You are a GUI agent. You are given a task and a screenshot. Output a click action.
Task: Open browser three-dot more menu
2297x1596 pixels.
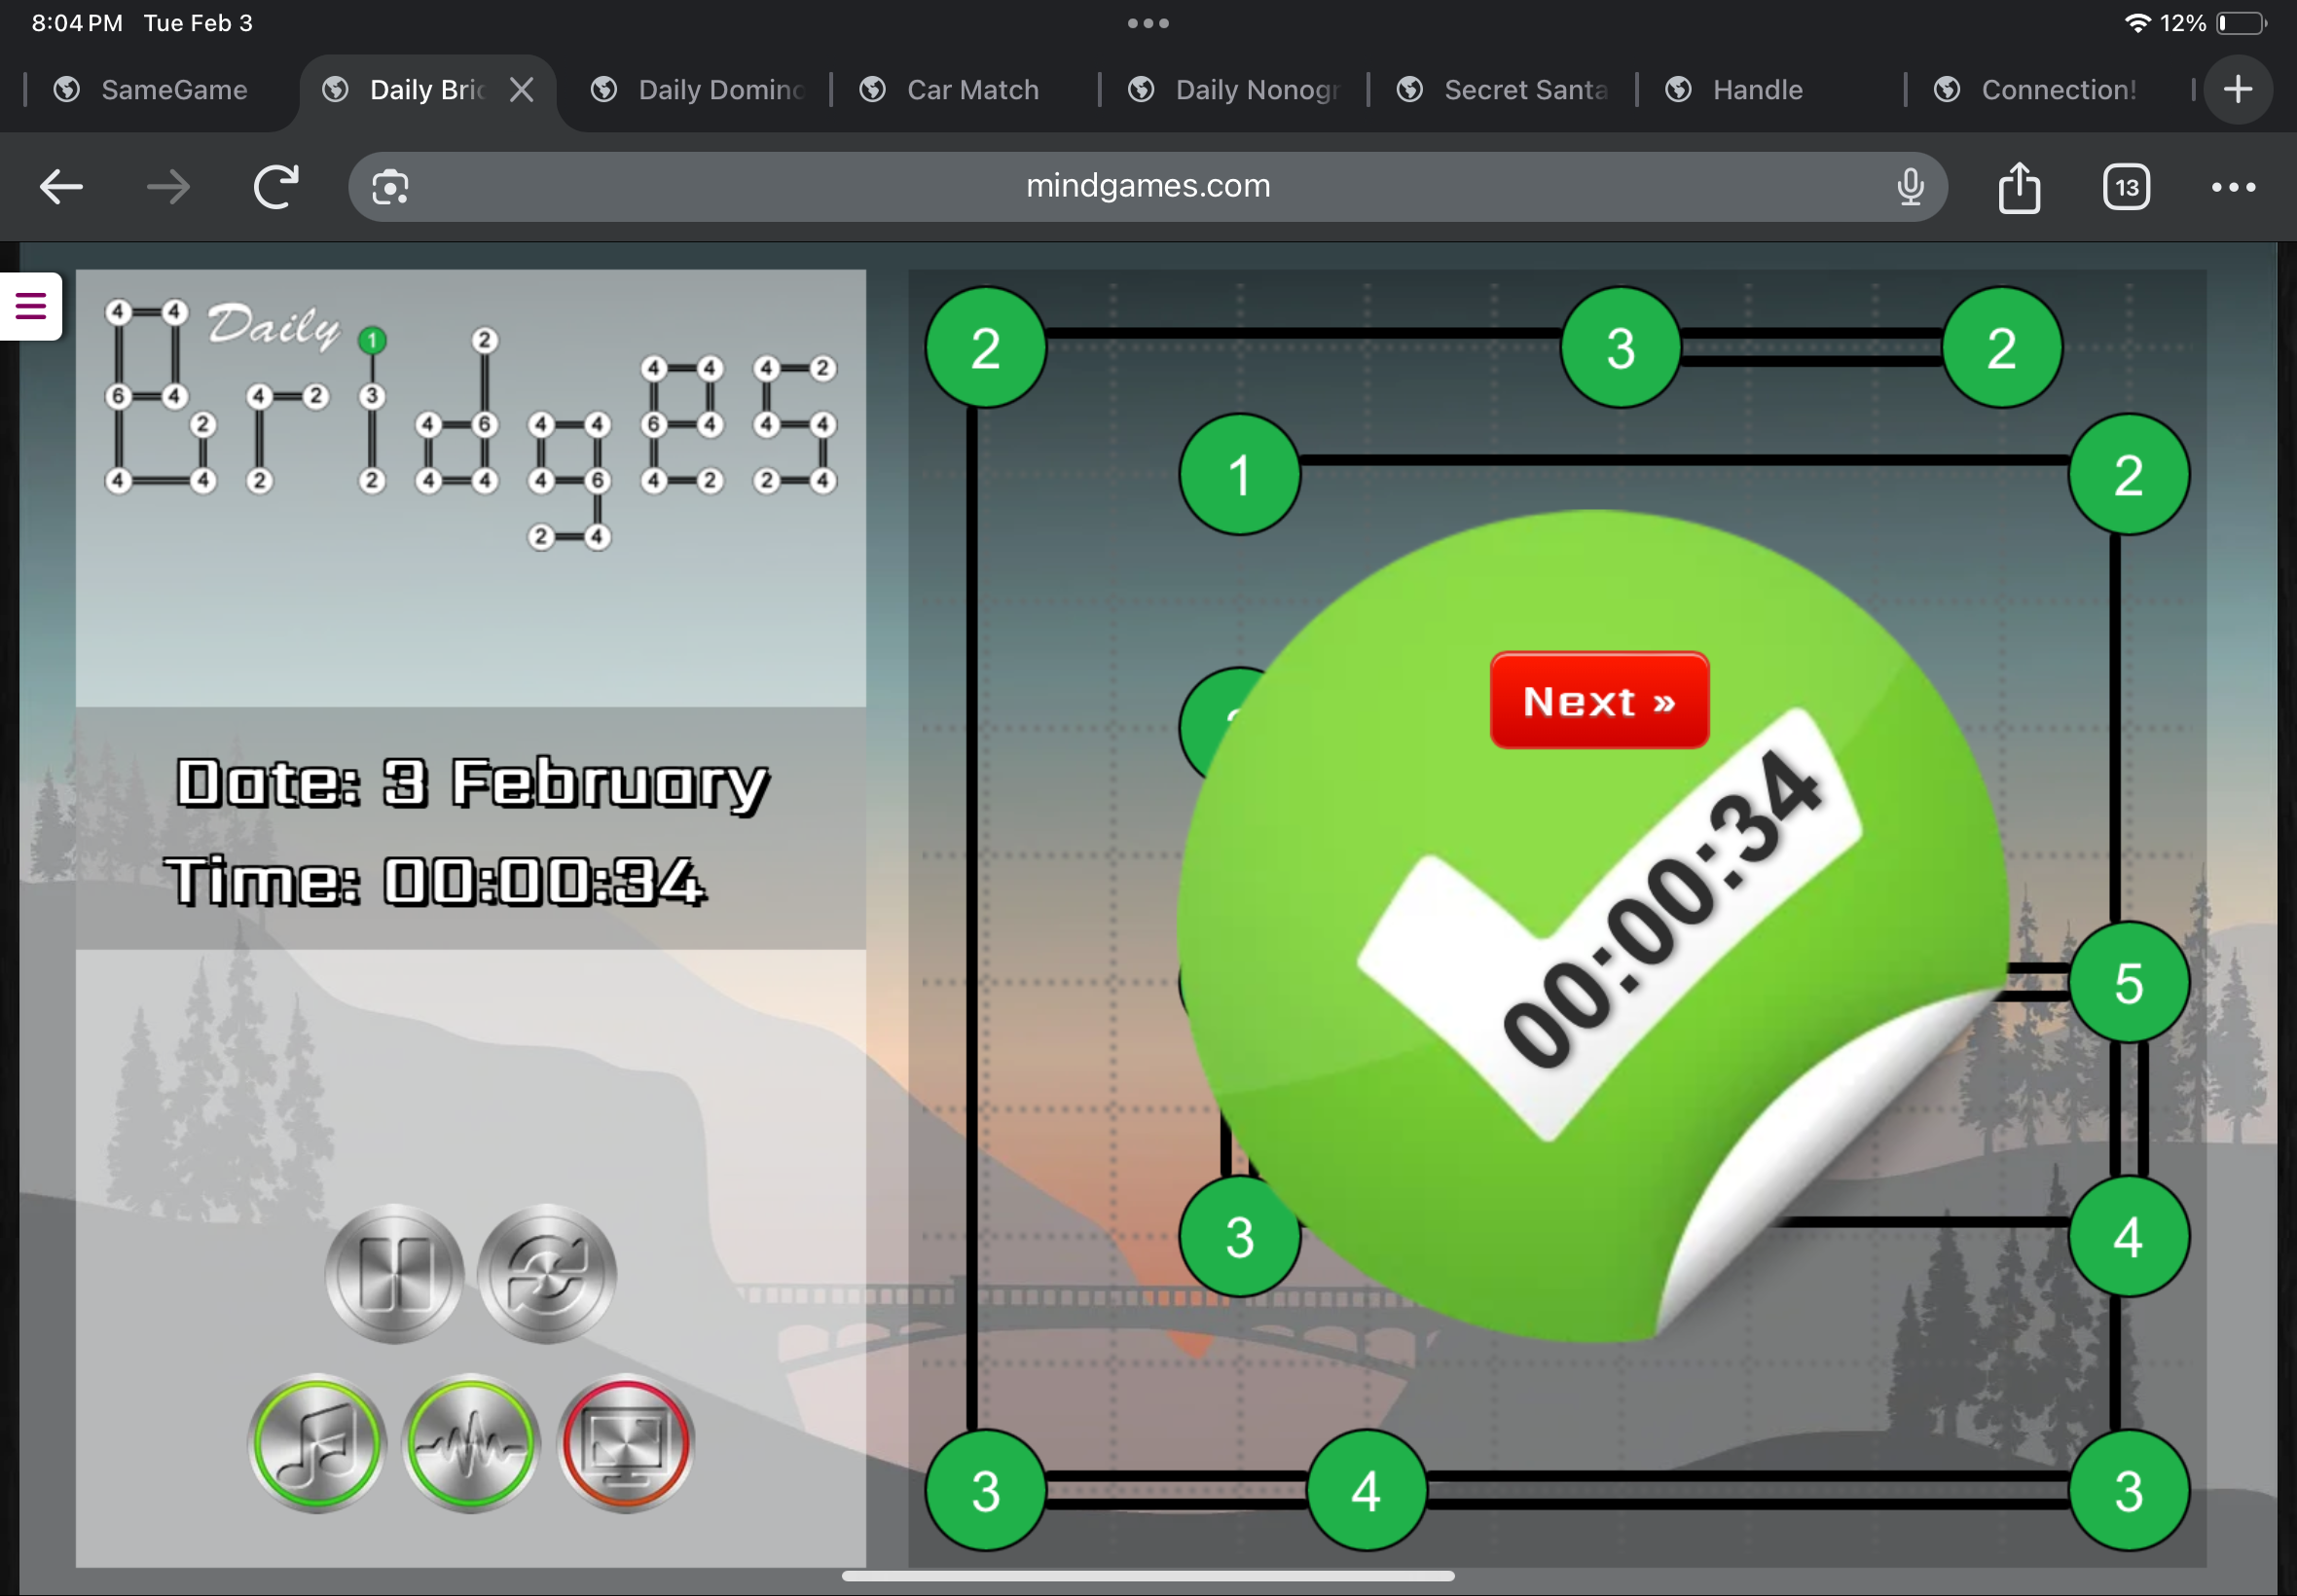[2233, 187]
